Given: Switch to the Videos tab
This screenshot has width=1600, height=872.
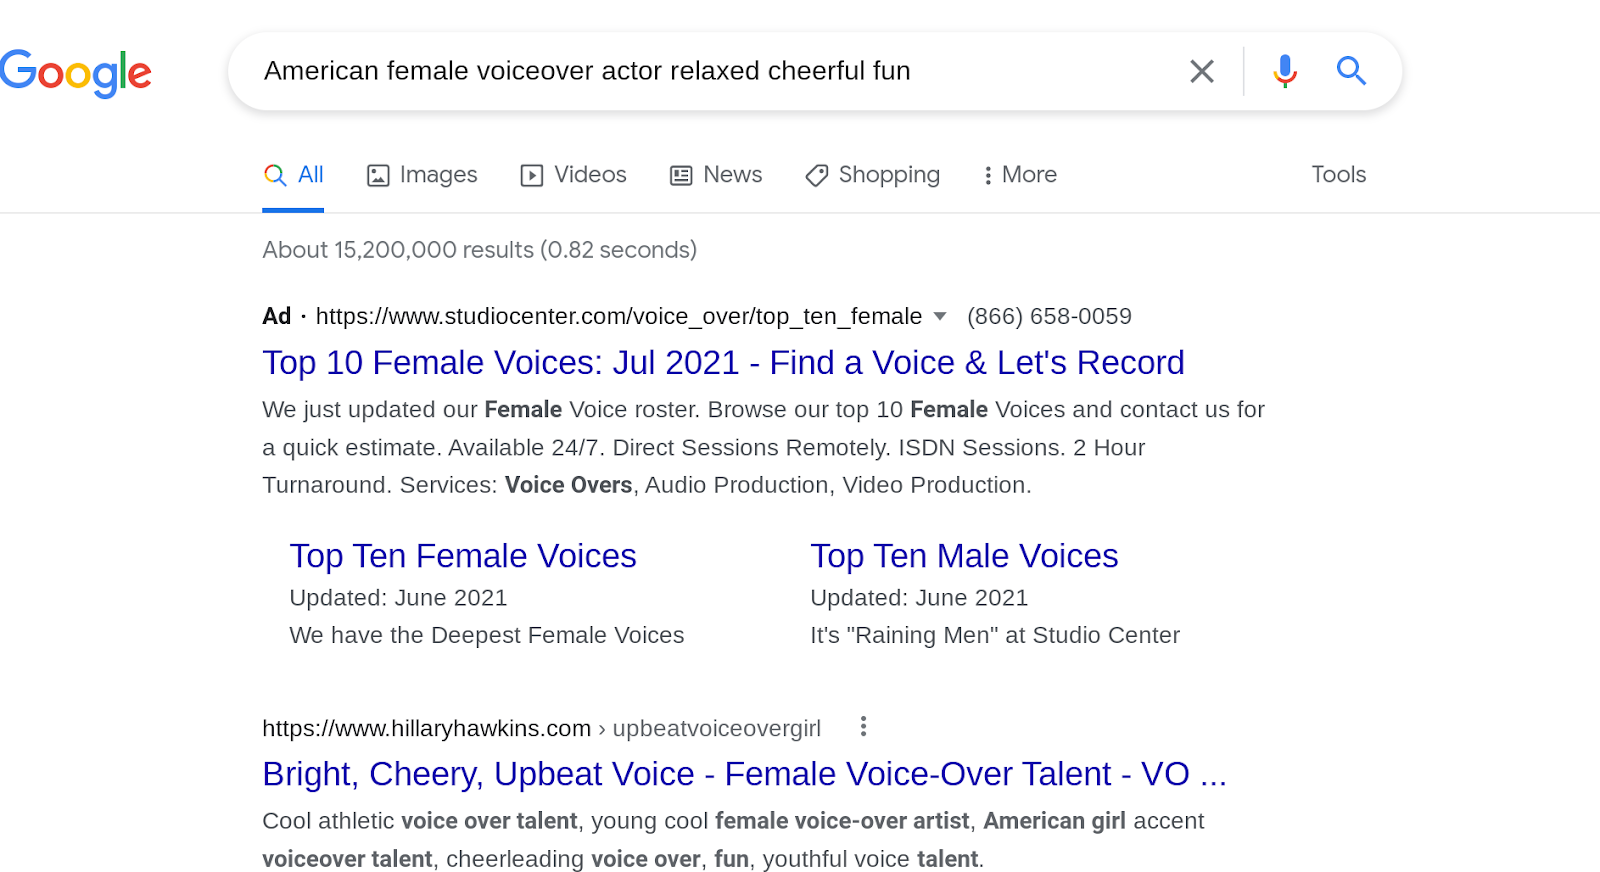Looking at the screenshot, I should point(573,175).
